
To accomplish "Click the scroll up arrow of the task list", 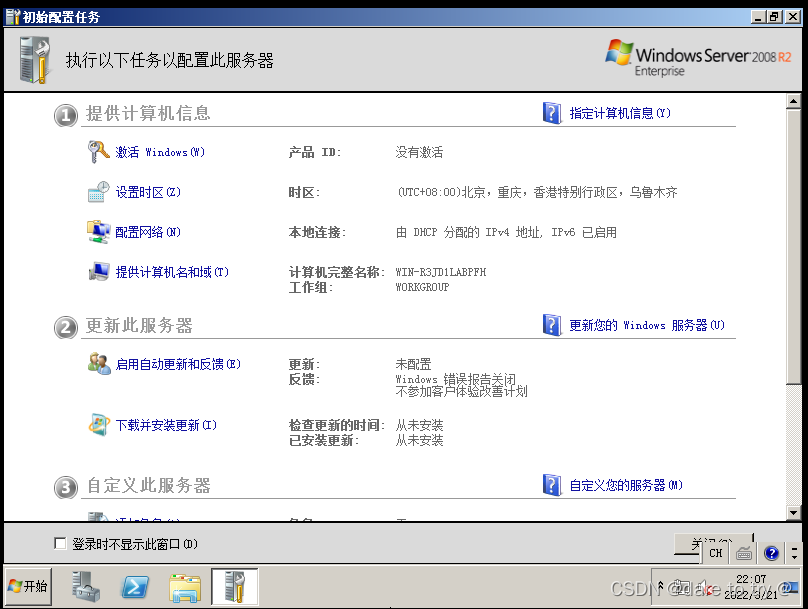I will click(x=794, y=101).
